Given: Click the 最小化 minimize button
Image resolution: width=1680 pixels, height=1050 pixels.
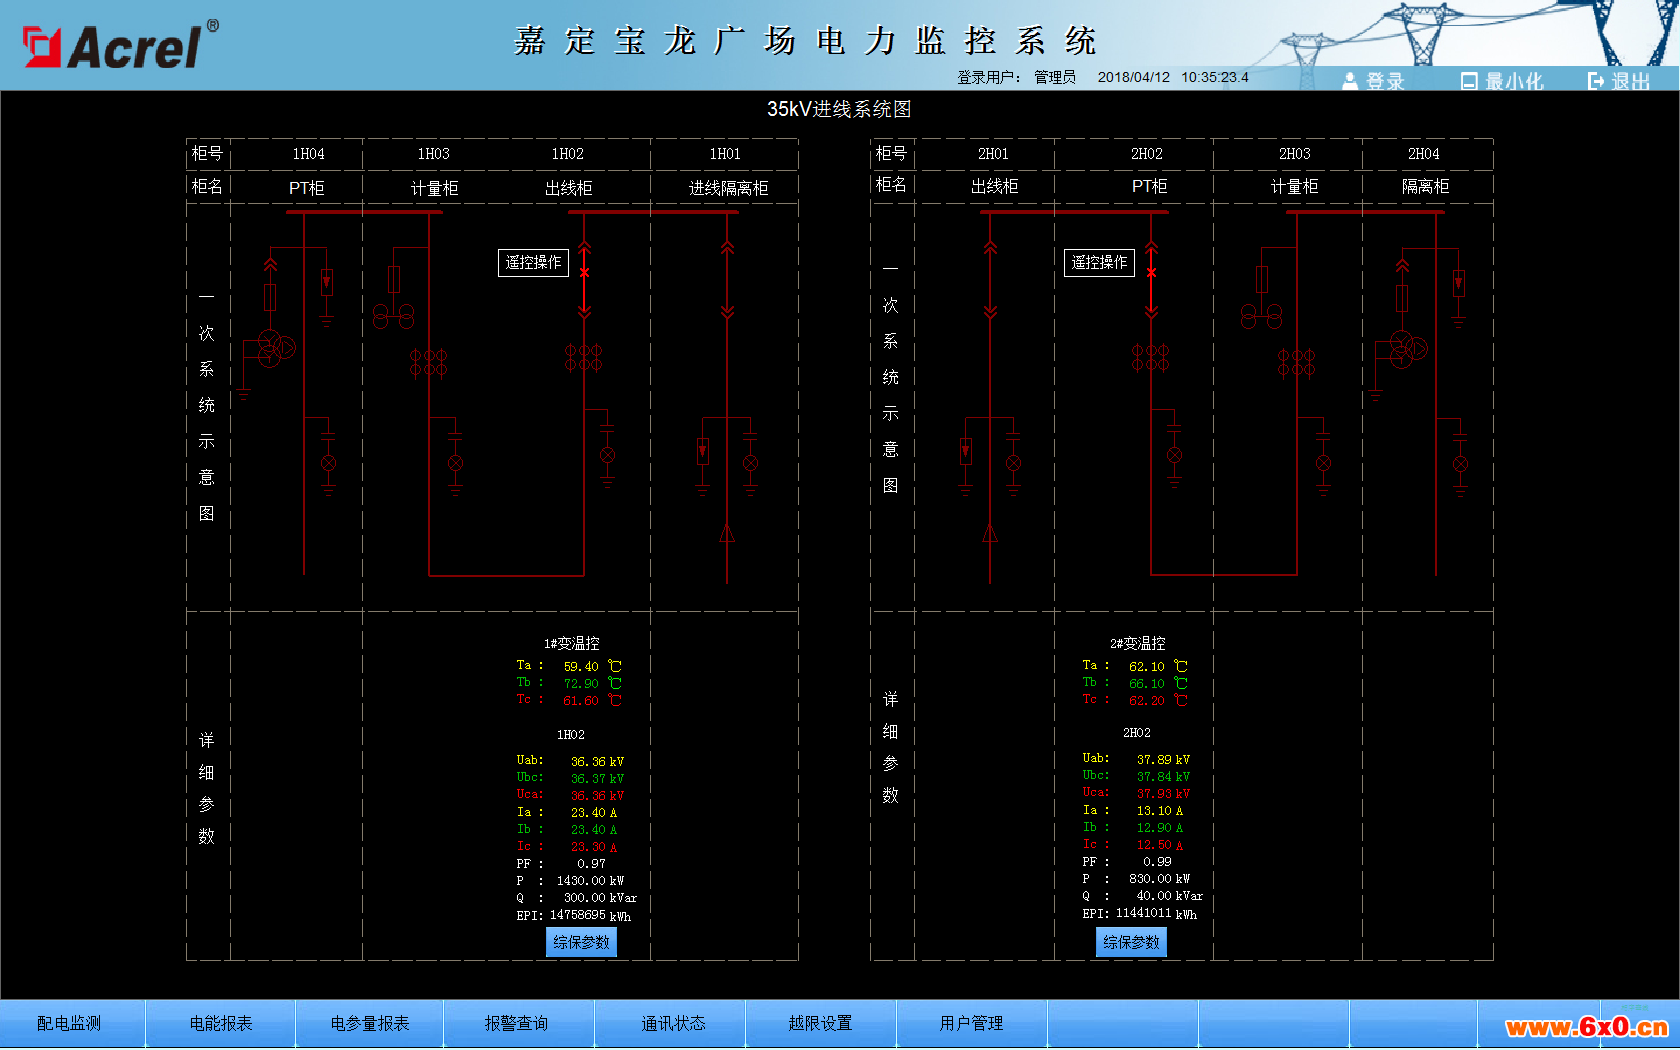Looking at the screenshot, I should [1502, 81].
